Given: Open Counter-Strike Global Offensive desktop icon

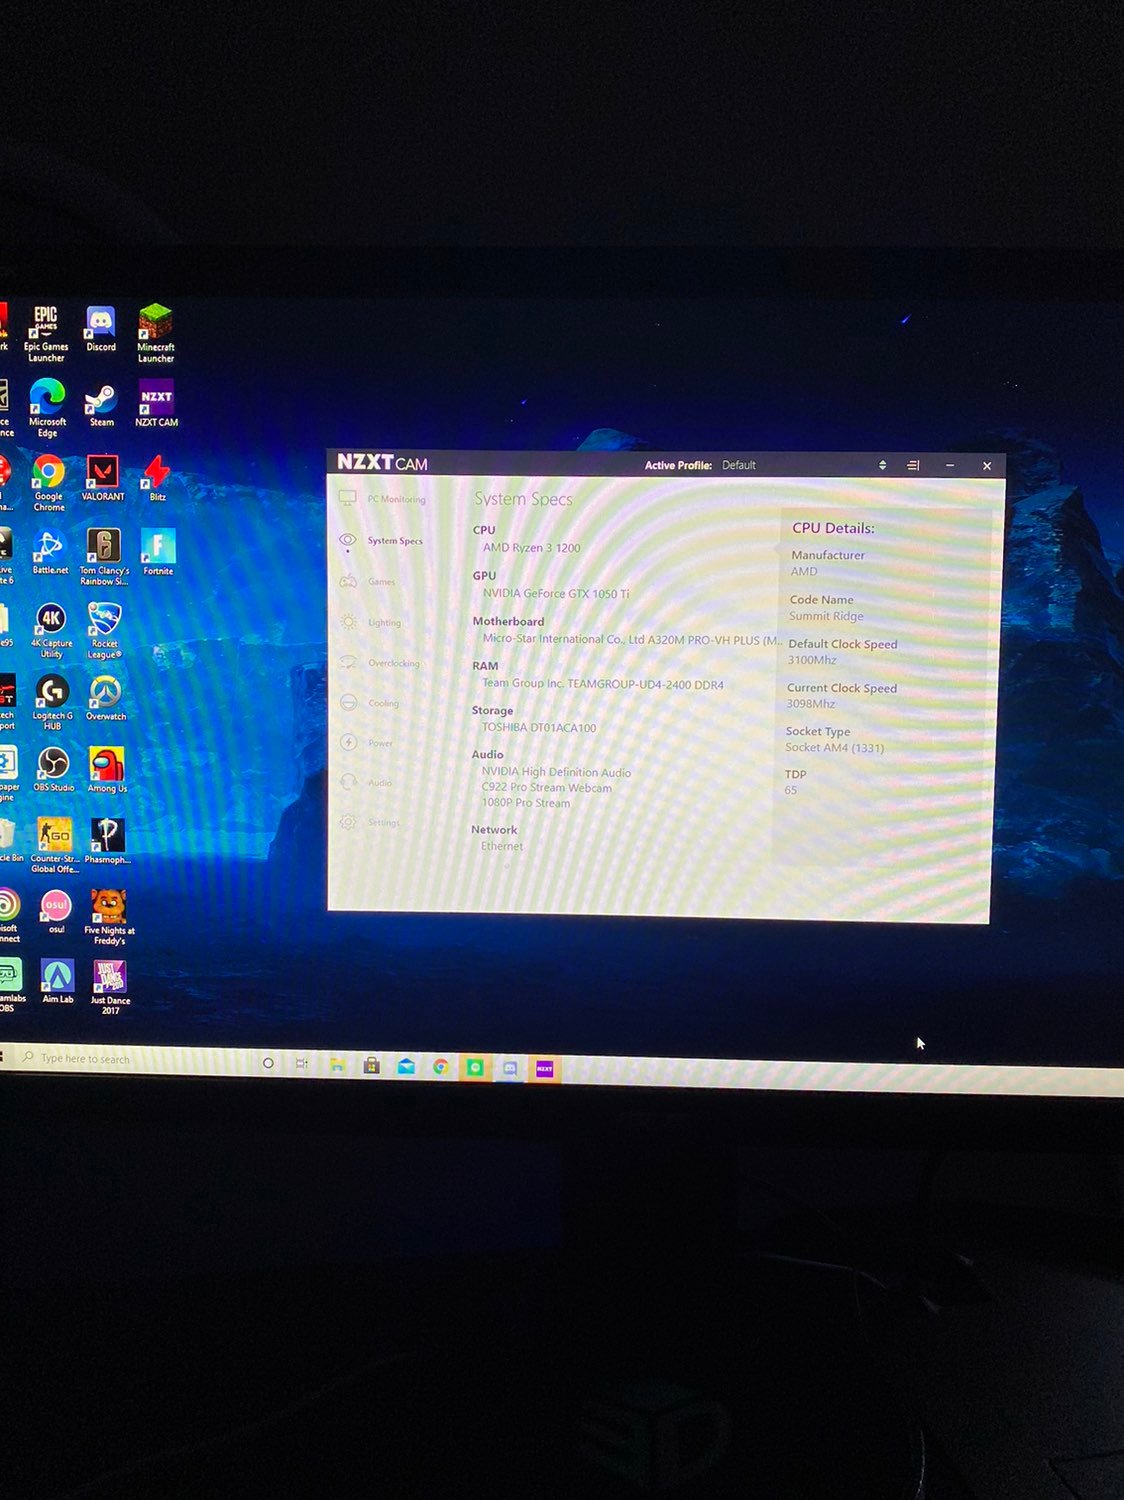Looking at the screenshot, I should point(54,845).
